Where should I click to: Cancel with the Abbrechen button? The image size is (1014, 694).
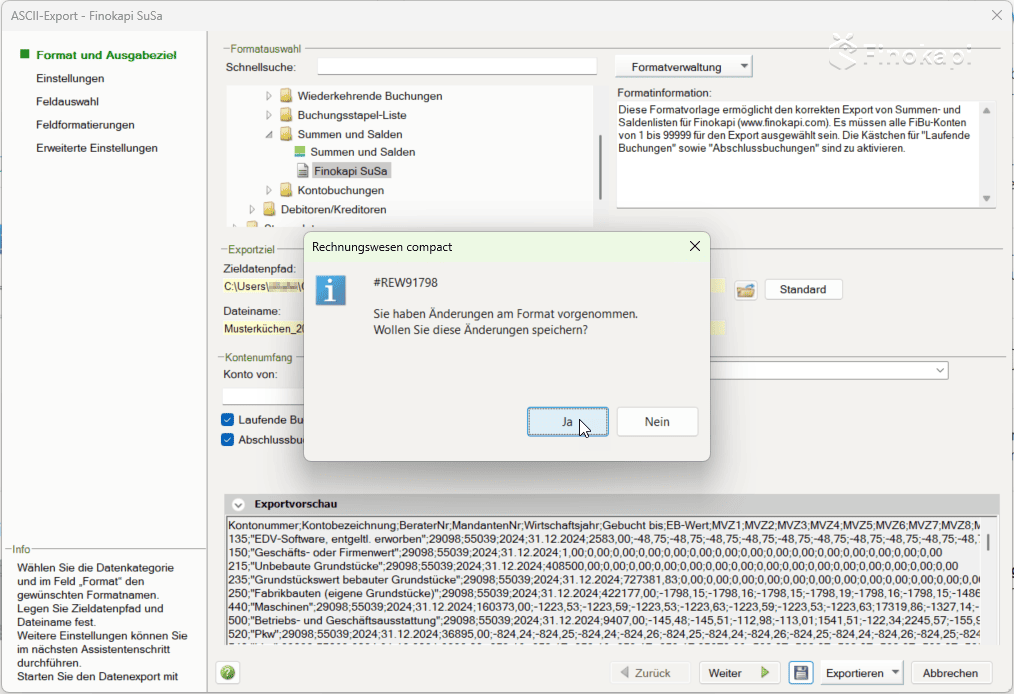coord(950,673)
